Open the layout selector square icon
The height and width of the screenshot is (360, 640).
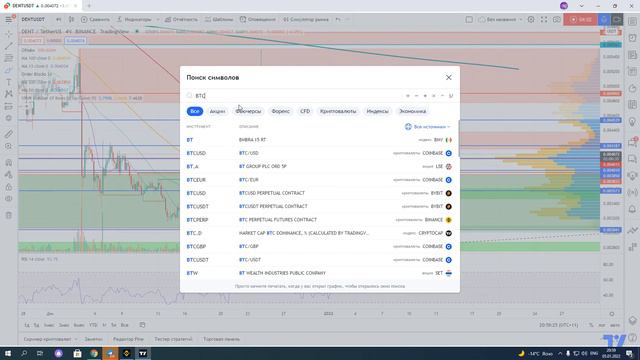tap(469, 19)
